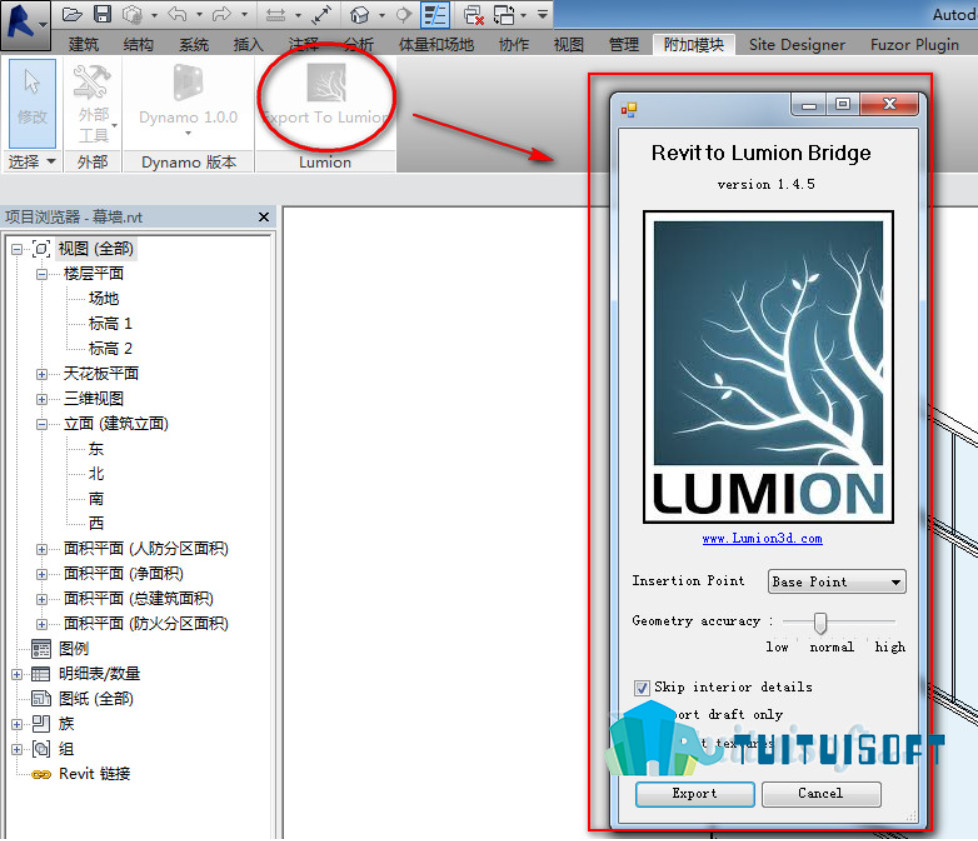Click the 族 families icon in browser
Image resolution: width=978 pixels, height=841 pixels.
[x=41, y=724]
